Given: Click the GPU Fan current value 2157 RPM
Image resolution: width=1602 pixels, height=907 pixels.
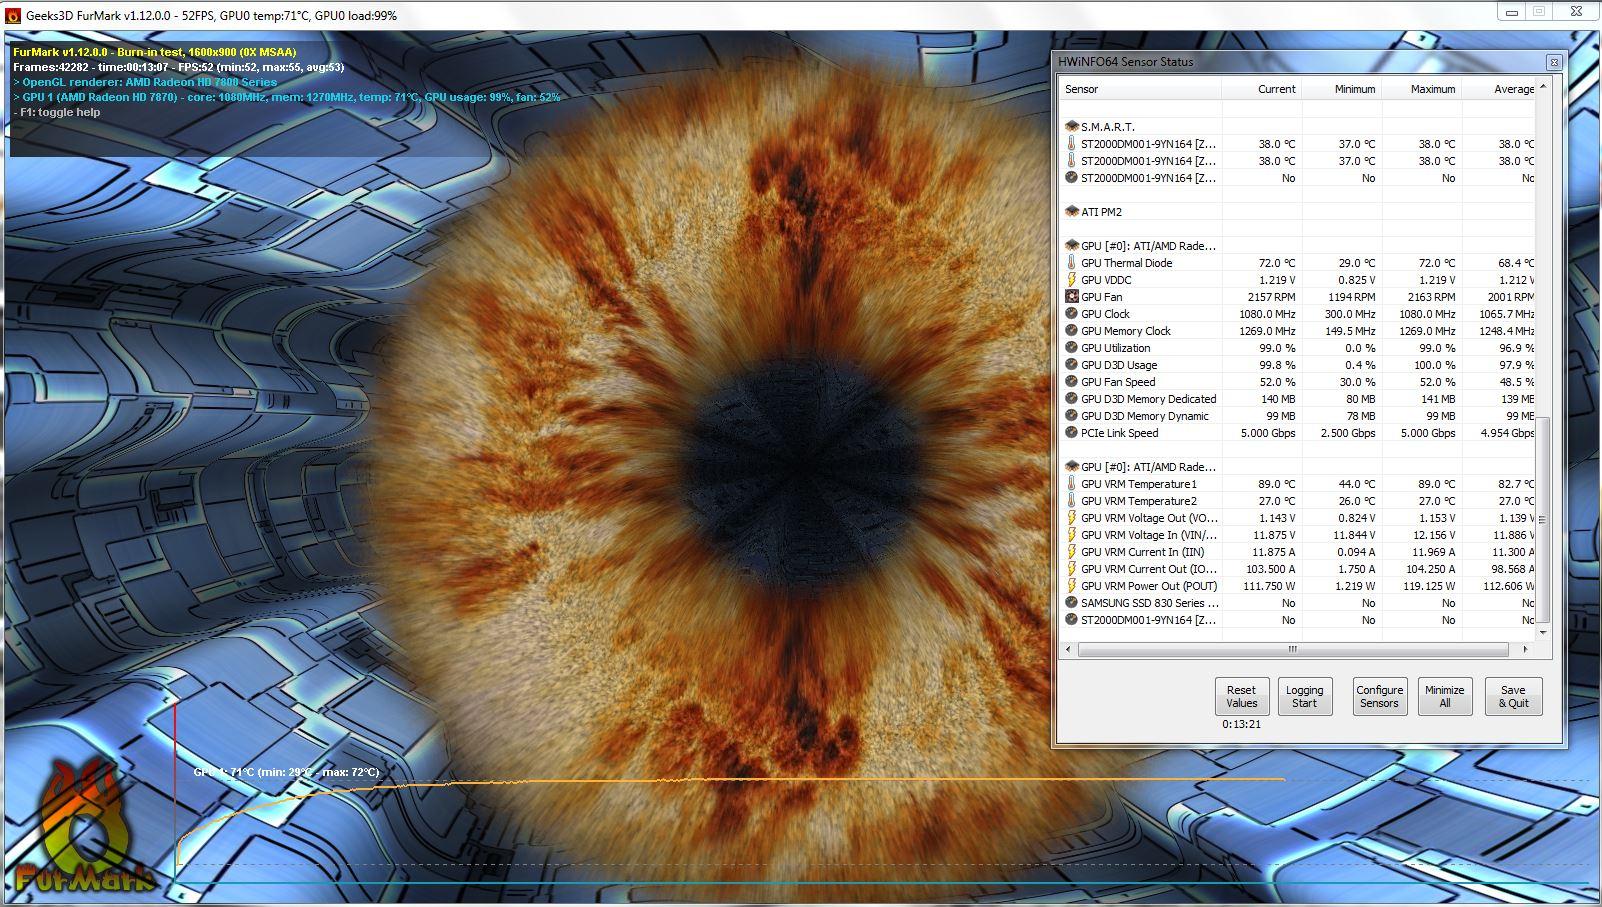Looking at the screenshot, I should click(x=1271, y=297).
